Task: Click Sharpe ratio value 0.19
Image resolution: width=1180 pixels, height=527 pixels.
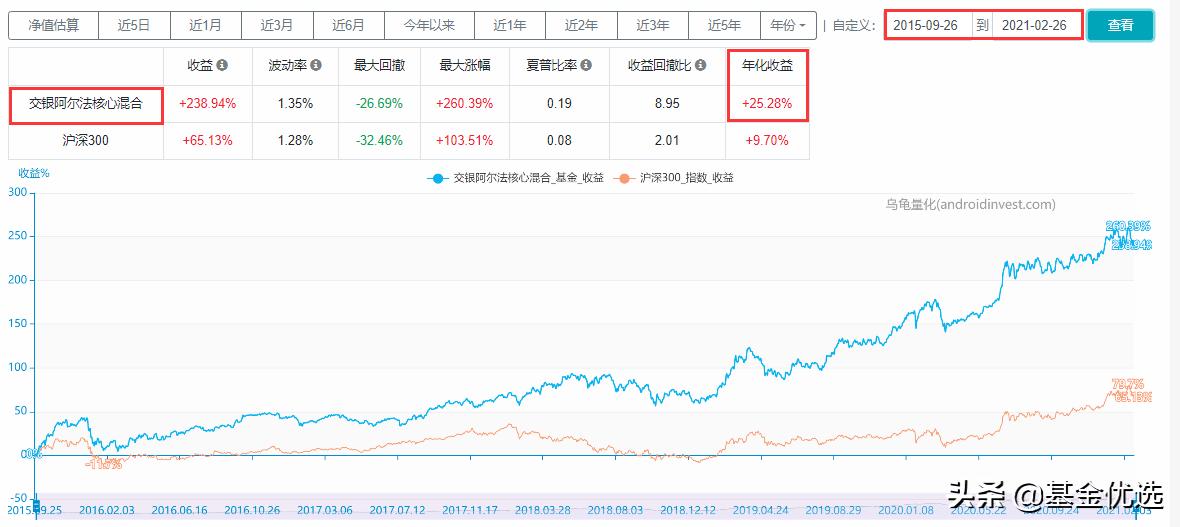Action: (x=559, y=105)
